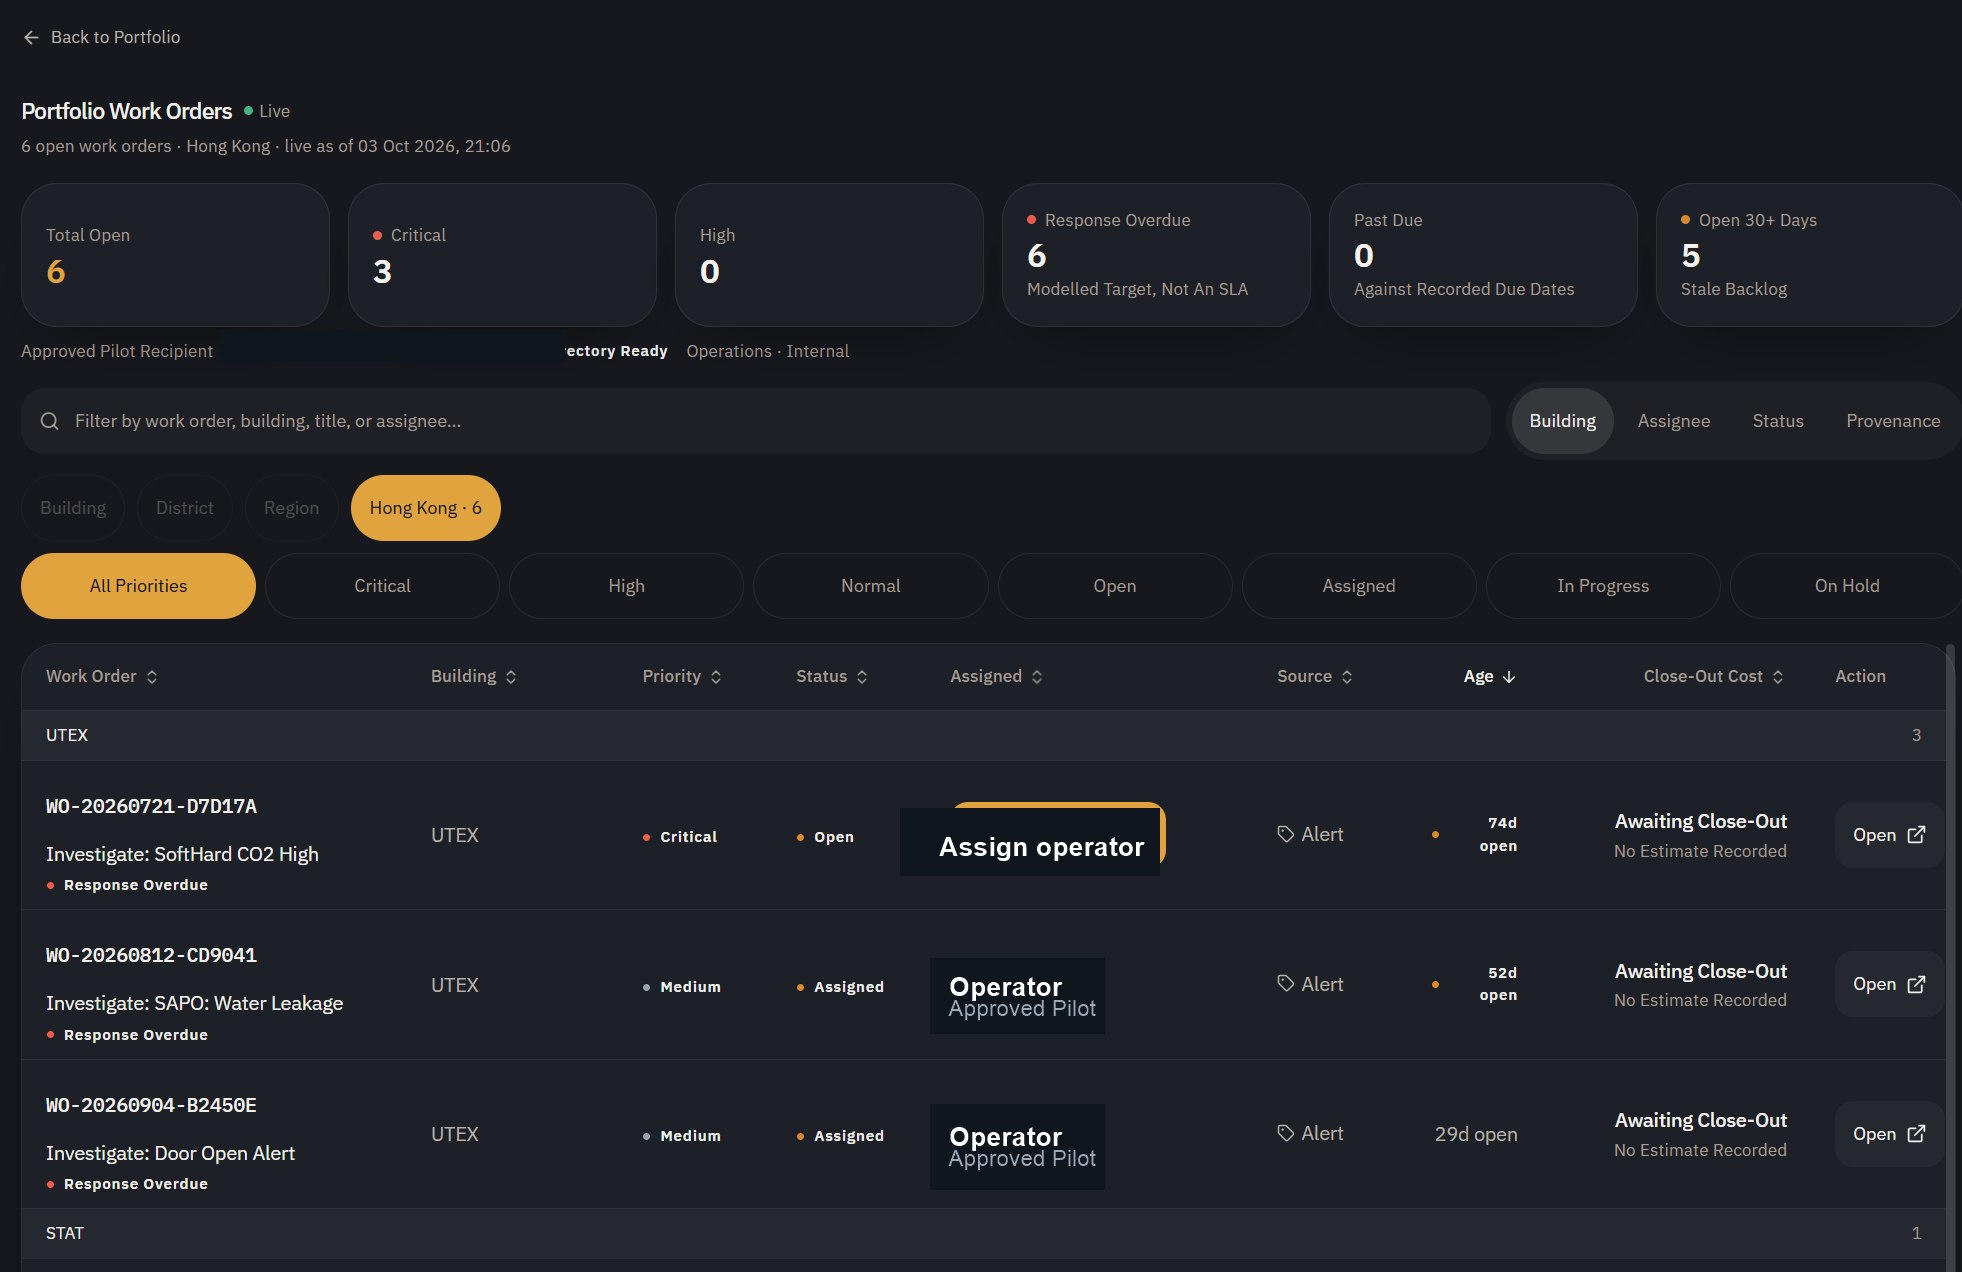The height and width of the screenshot is (1272, 1962).
Task: Click the work order filter search field
Action: pyautogui.click(x=756, y=421)
